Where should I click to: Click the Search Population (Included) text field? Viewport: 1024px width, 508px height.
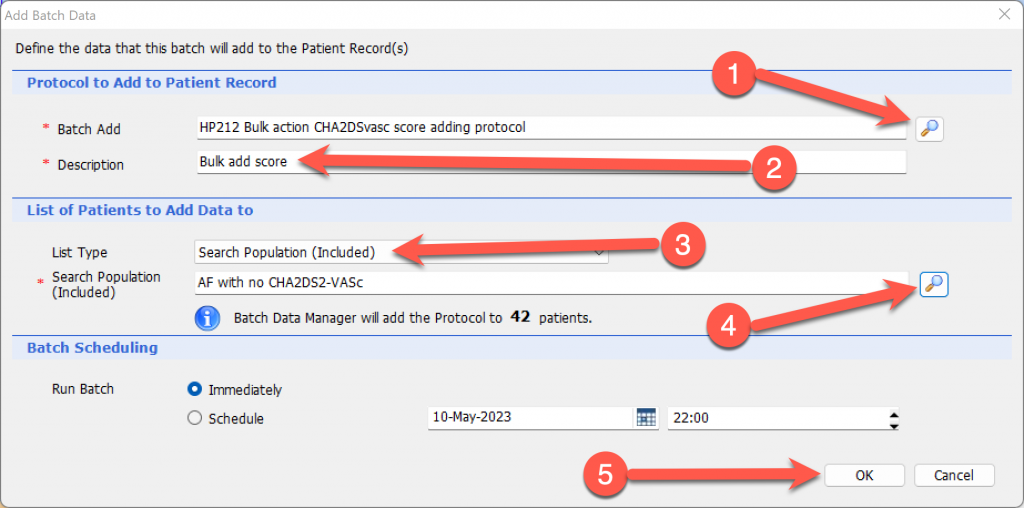[x=551, y=283]
